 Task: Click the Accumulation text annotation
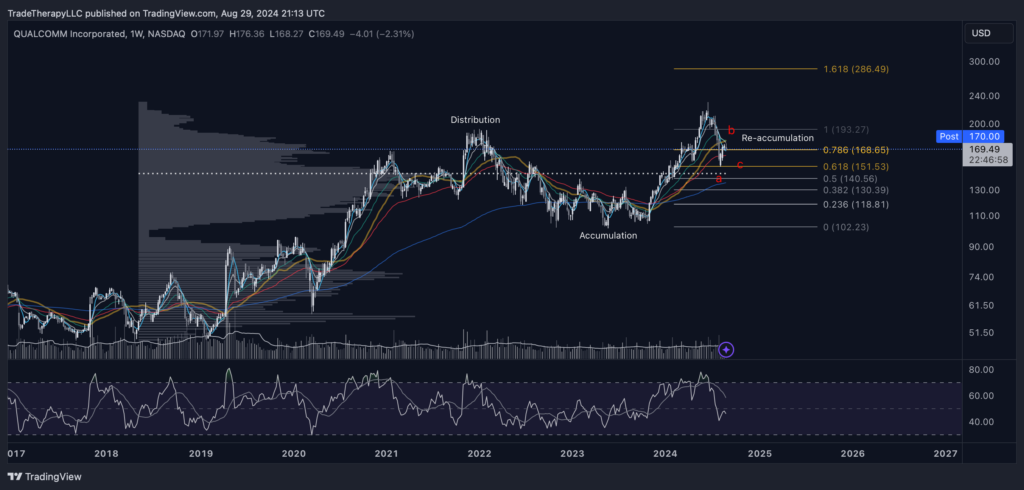coord(608,236)
